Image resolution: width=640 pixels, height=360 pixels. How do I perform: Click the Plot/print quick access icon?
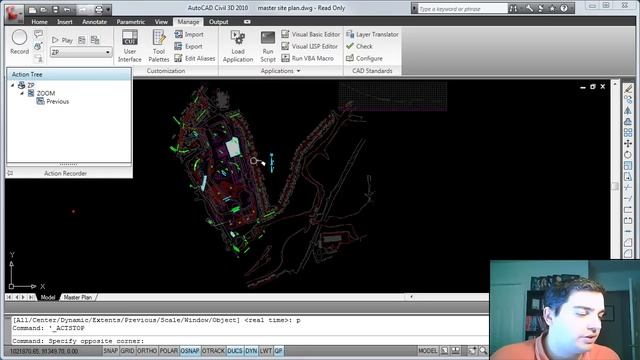point(98,9)
